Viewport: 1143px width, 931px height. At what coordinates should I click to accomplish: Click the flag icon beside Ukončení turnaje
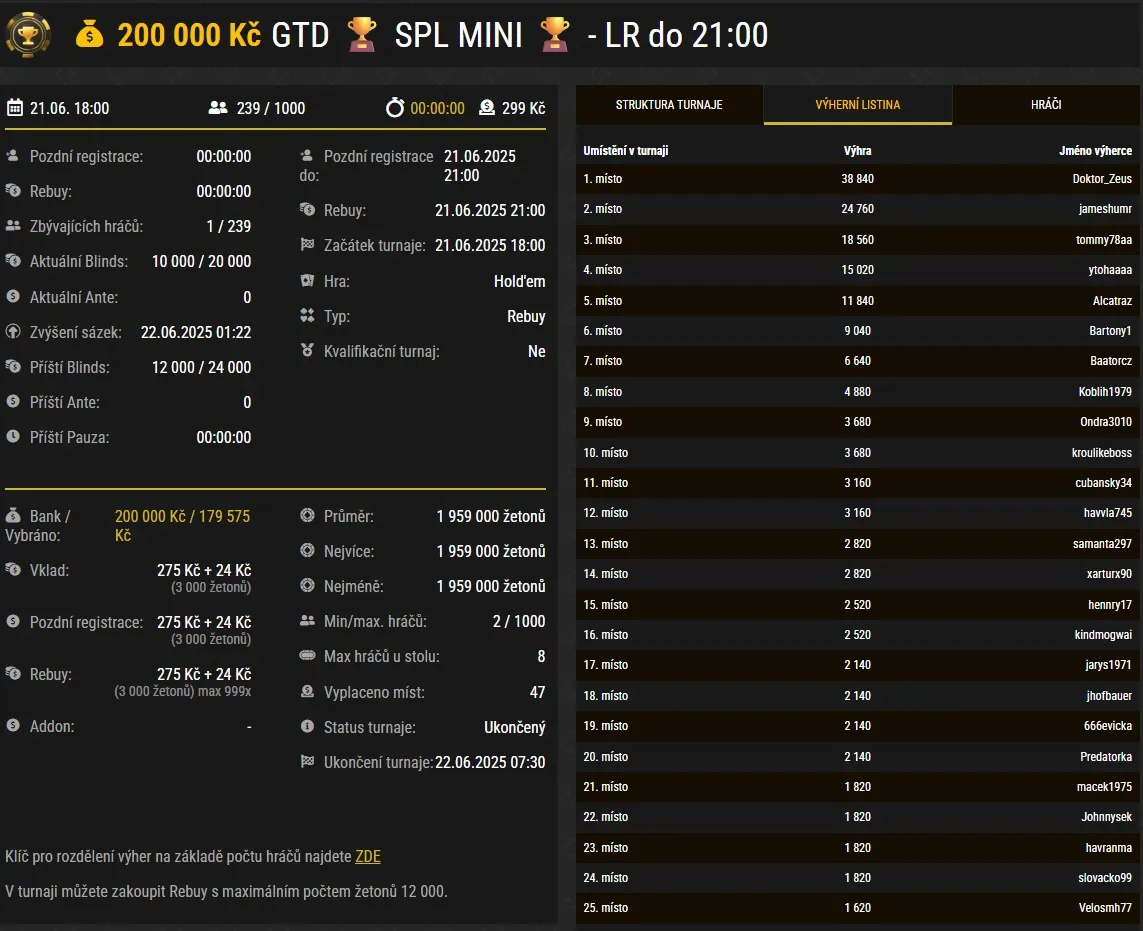tap(308, 762)
